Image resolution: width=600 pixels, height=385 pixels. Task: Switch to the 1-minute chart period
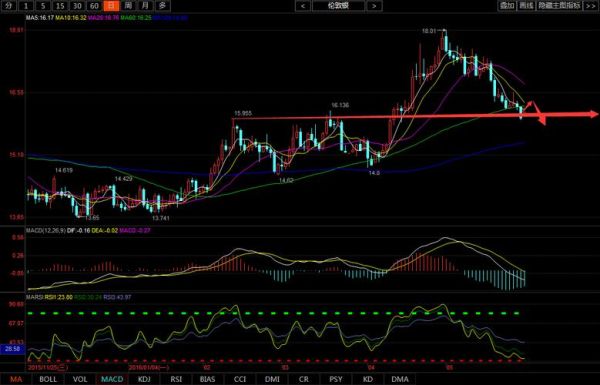[x=26, y=6]
